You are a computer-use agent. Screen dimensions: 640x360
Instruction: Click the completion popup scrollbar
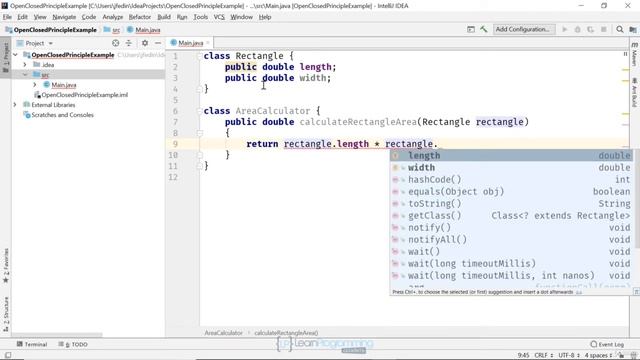click(x=636, y=200)
